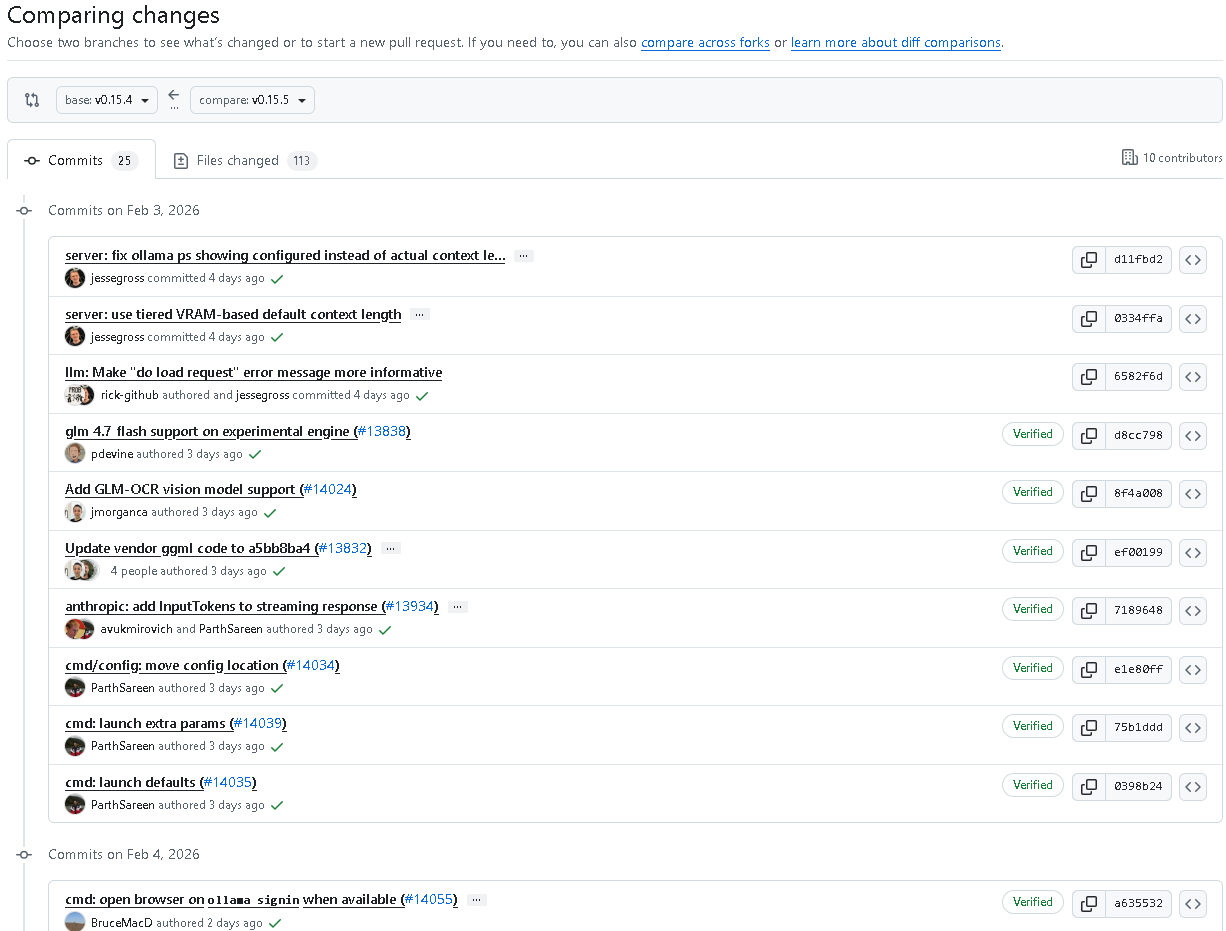Open the compare: v0.15.5 dropdown

point(252,100)
